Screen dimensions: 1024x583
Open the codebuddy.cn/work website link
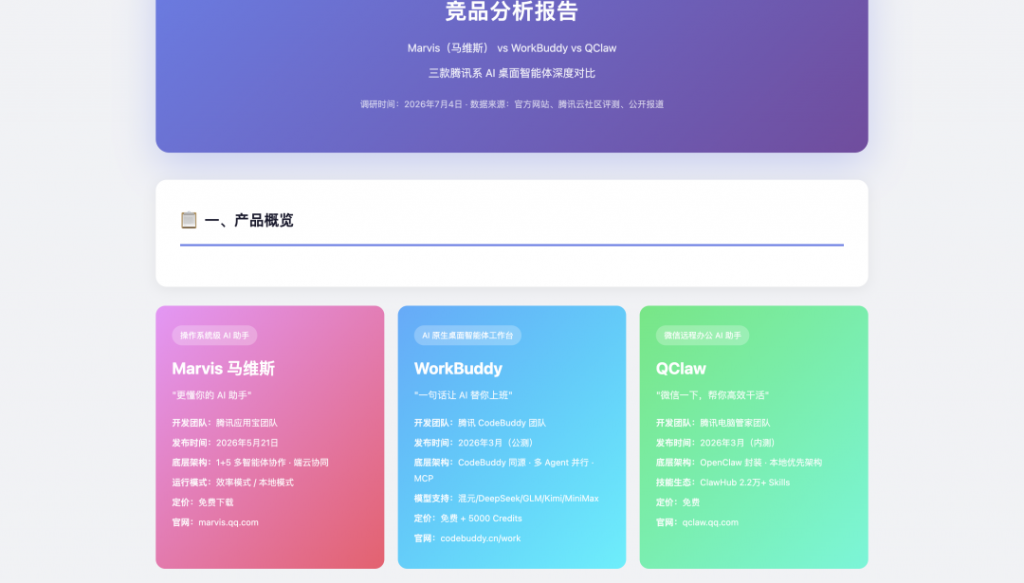pos(481,539)
